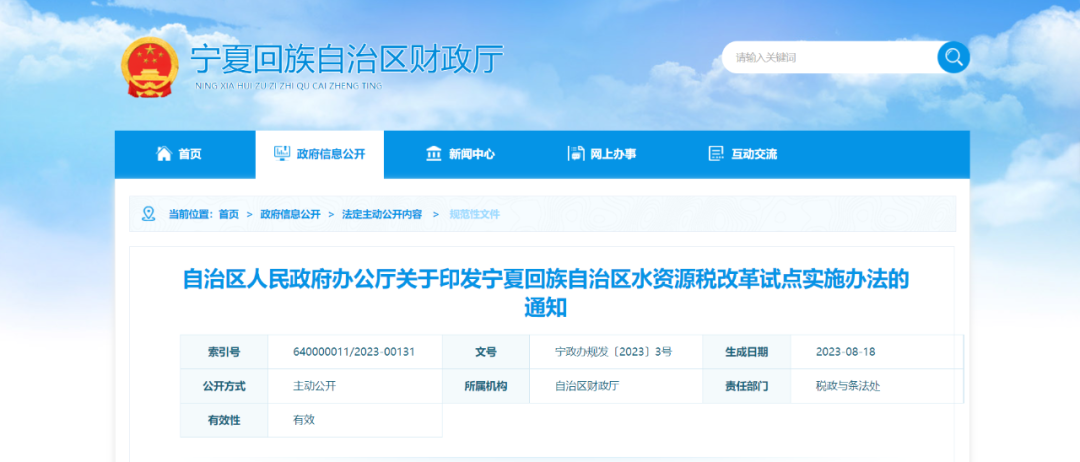Click the date 2023-08-18
Image resolution: width=1080 pixels, height=462 pixels.
point(845,352)
